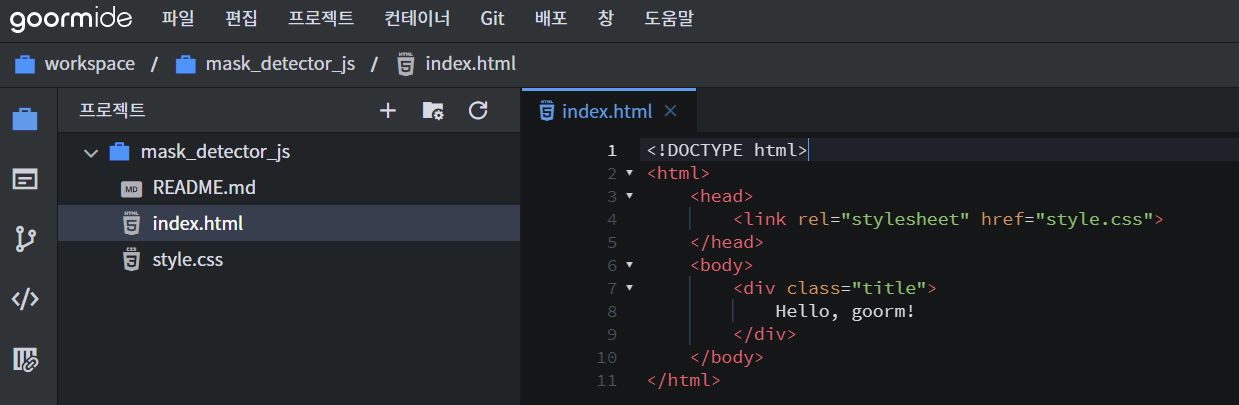Place cursor in the DOCTYPE html line

point(727,150)
